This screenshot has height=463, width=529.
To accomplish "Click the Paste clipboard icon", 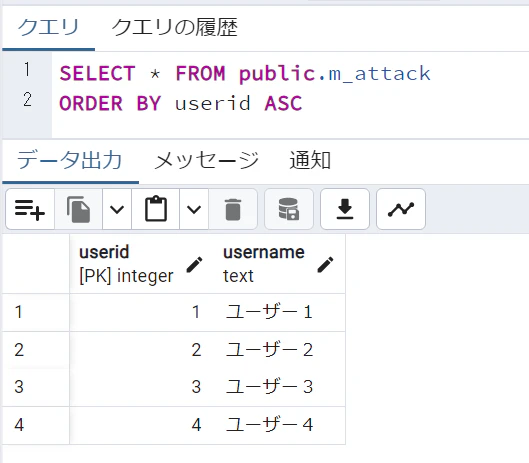I will 156,209.
